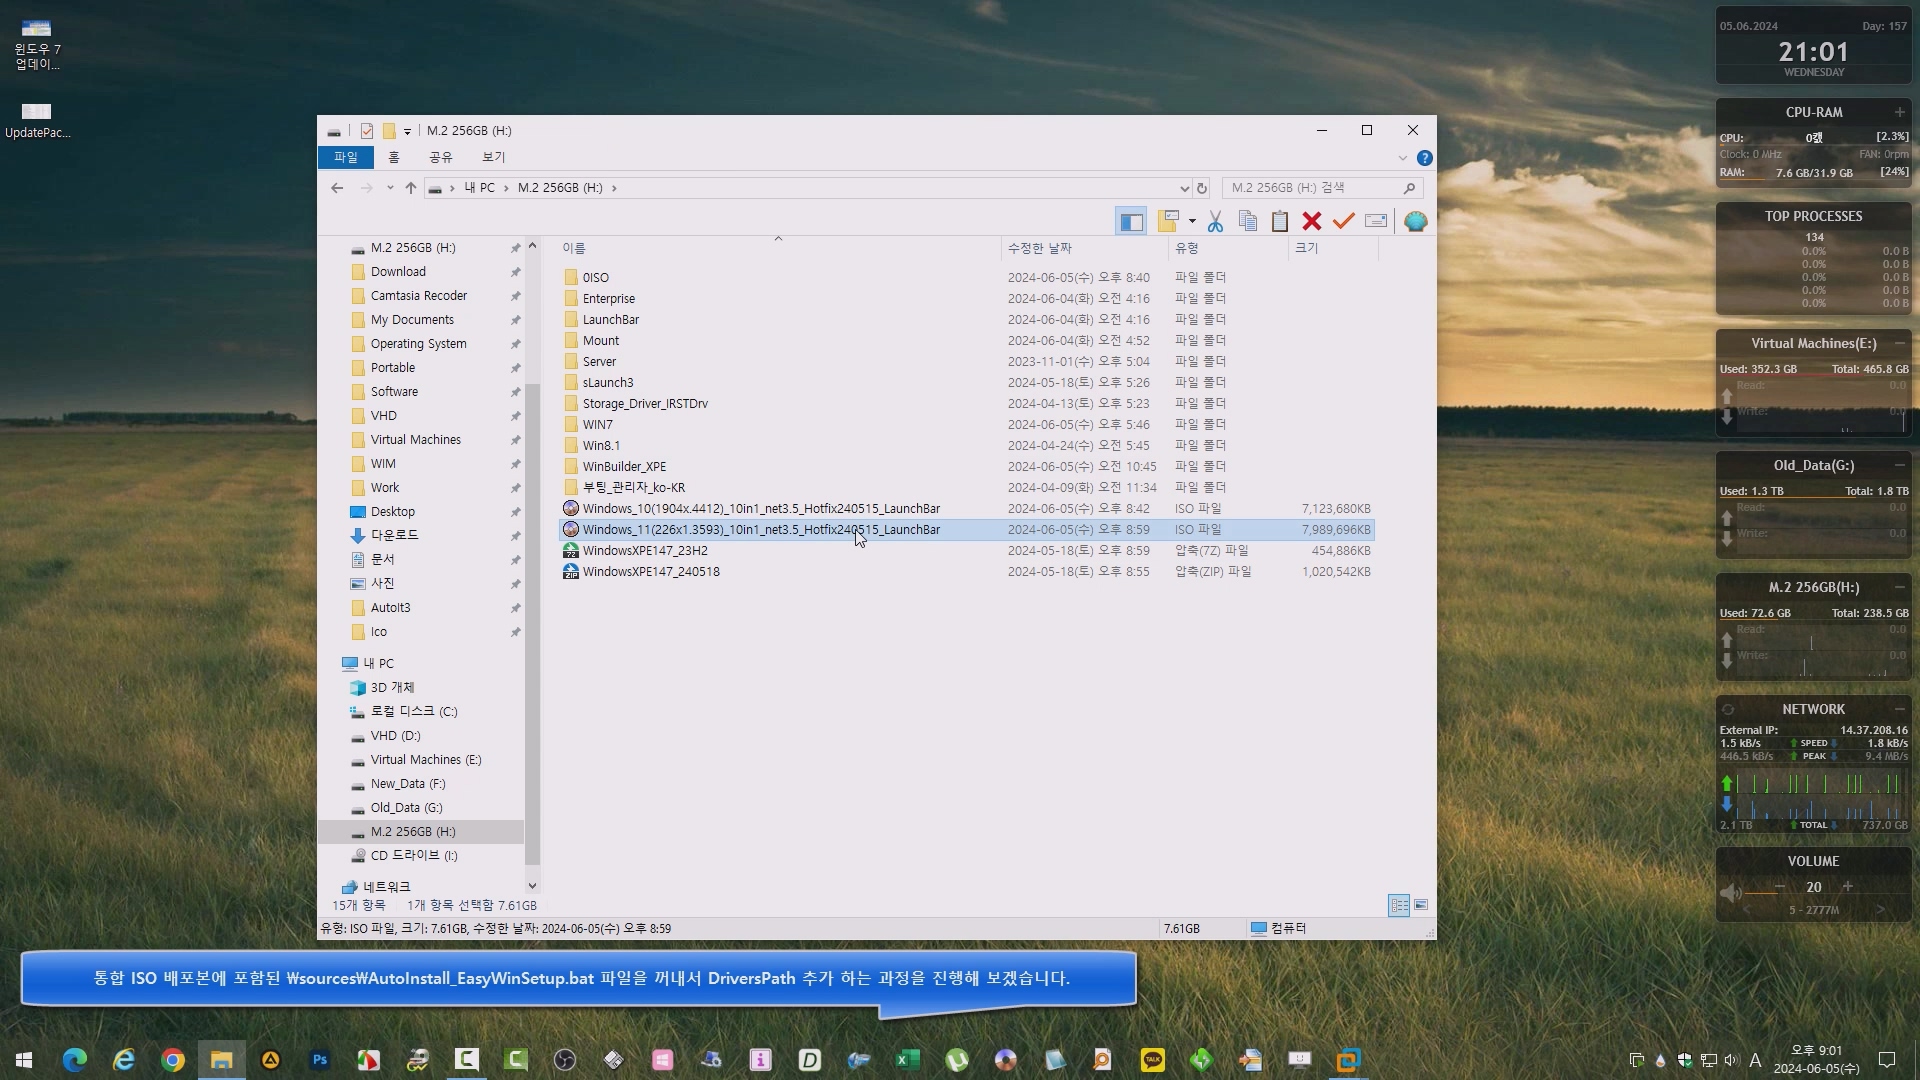This screenshot has width=1920, height=1080.
Task: Open the folder options dropdown arrow in toolbar
Action: (1192, 221)
